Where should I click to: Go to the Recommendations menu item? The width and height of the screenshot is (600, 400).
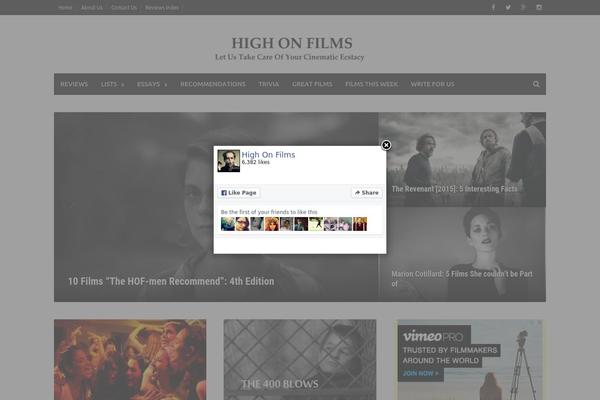click(x=212, y=84)
